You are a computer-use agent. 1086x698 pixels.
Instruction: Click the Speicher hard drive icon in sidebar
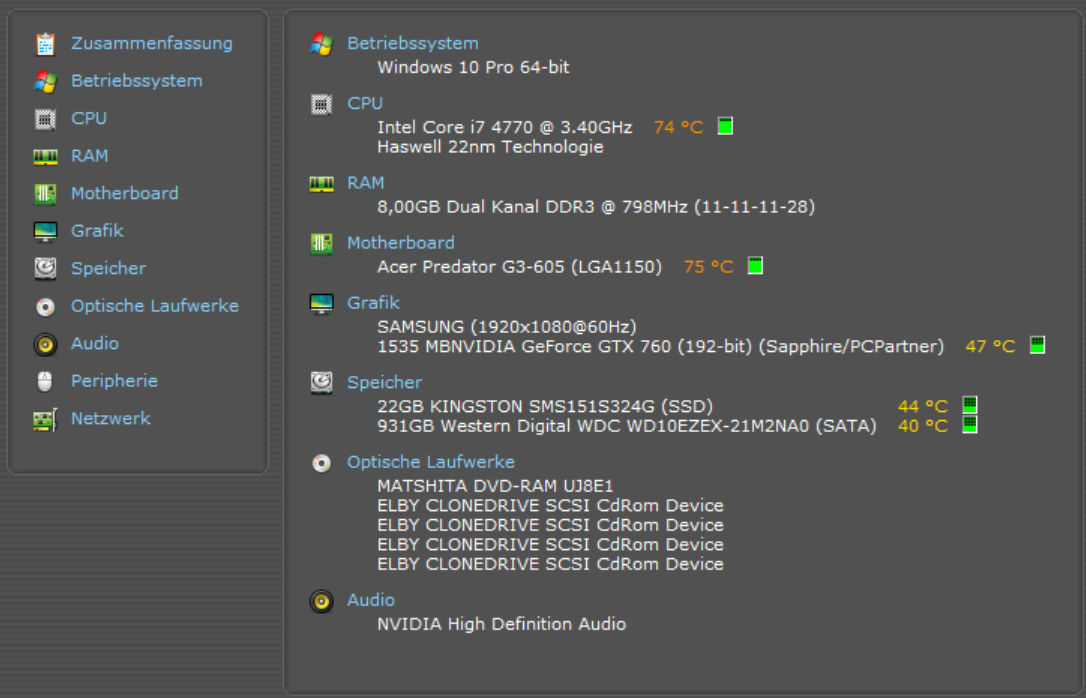click(46, 269)
